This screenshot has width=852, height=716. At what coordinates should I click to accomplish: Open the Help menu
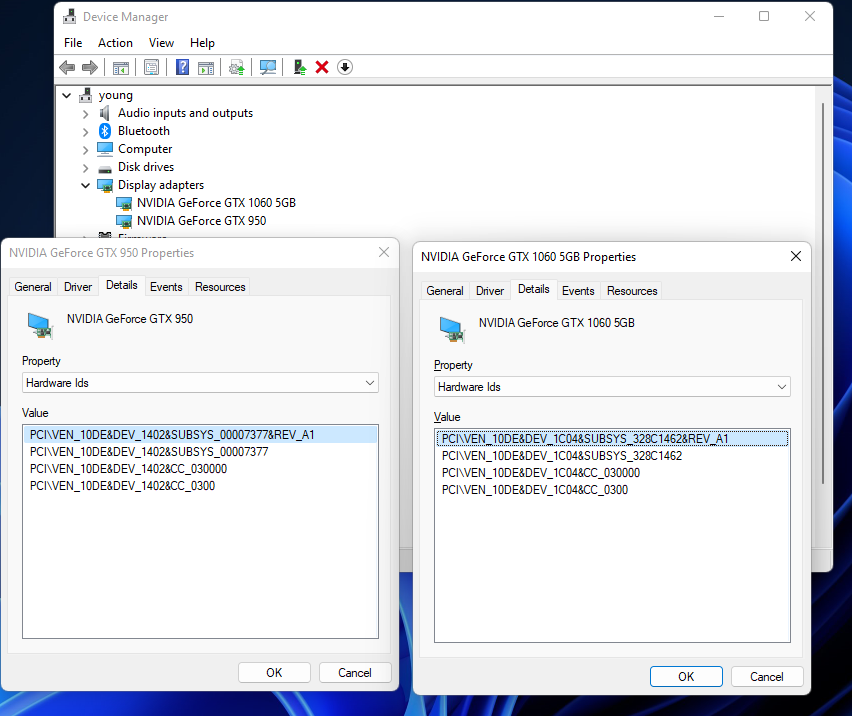coord(202,43)
